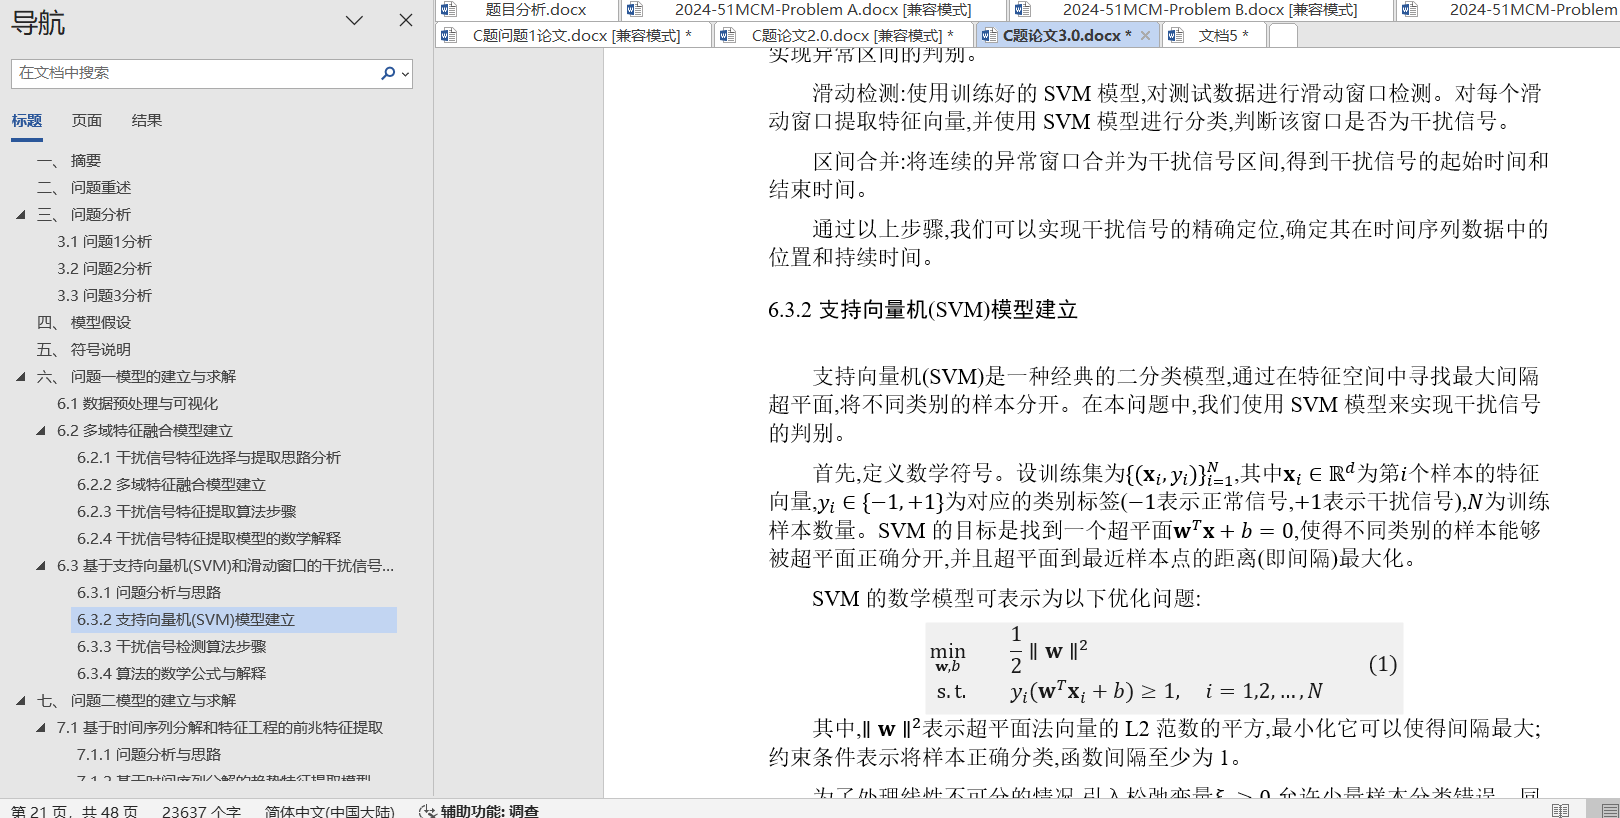This screenshot has width=1620, height=818.
Task: Open the navigation pane options chevron
Action: click(354, 20)
